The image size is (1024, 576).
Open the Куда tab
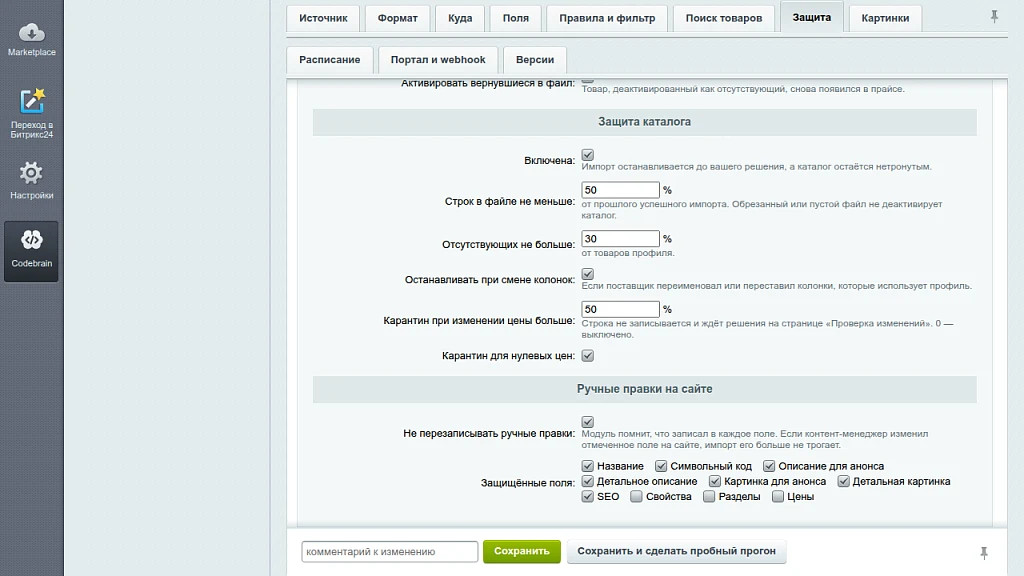(460, 18)
